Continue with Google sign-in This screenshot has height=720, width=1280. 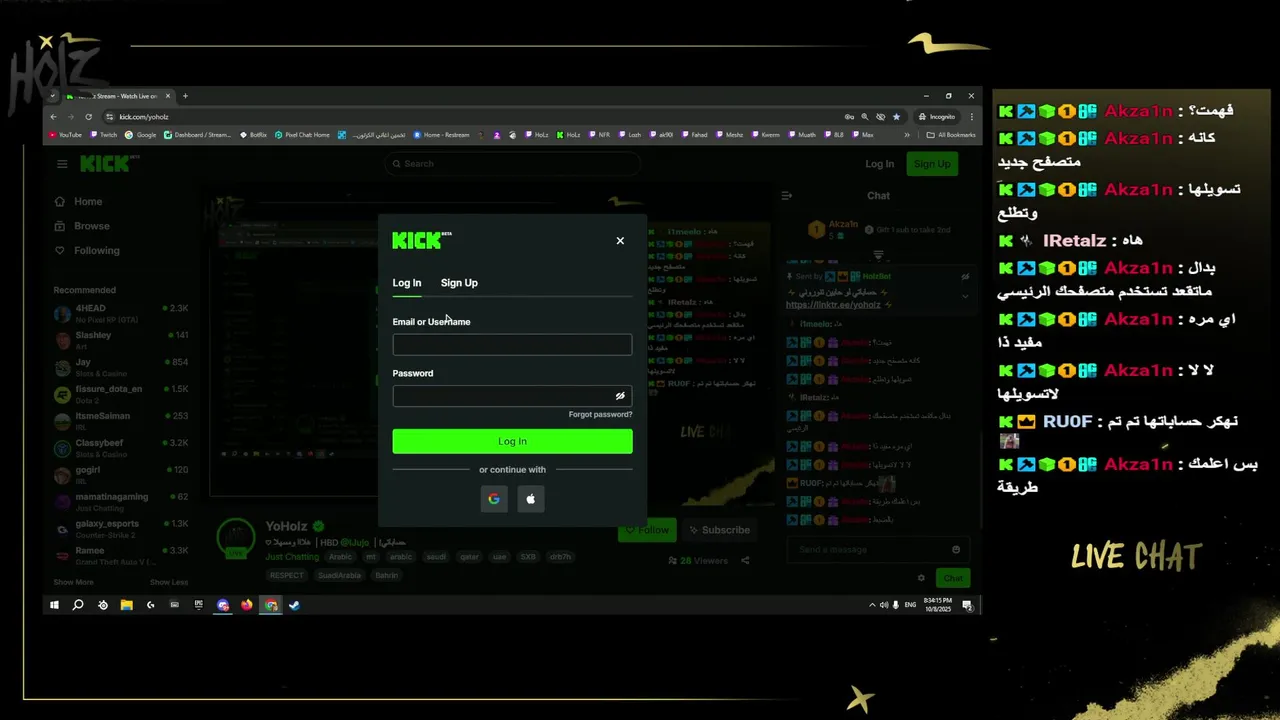pyautogui.click(x=494, y=499)
